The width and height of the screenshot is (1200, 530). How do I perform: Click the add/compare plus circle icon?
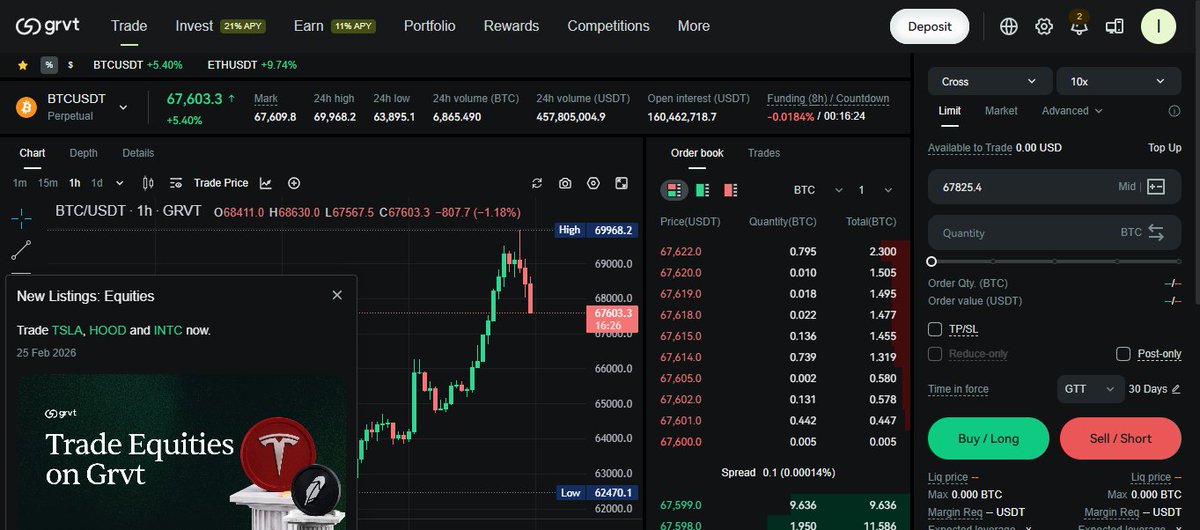tap(294, 183)
